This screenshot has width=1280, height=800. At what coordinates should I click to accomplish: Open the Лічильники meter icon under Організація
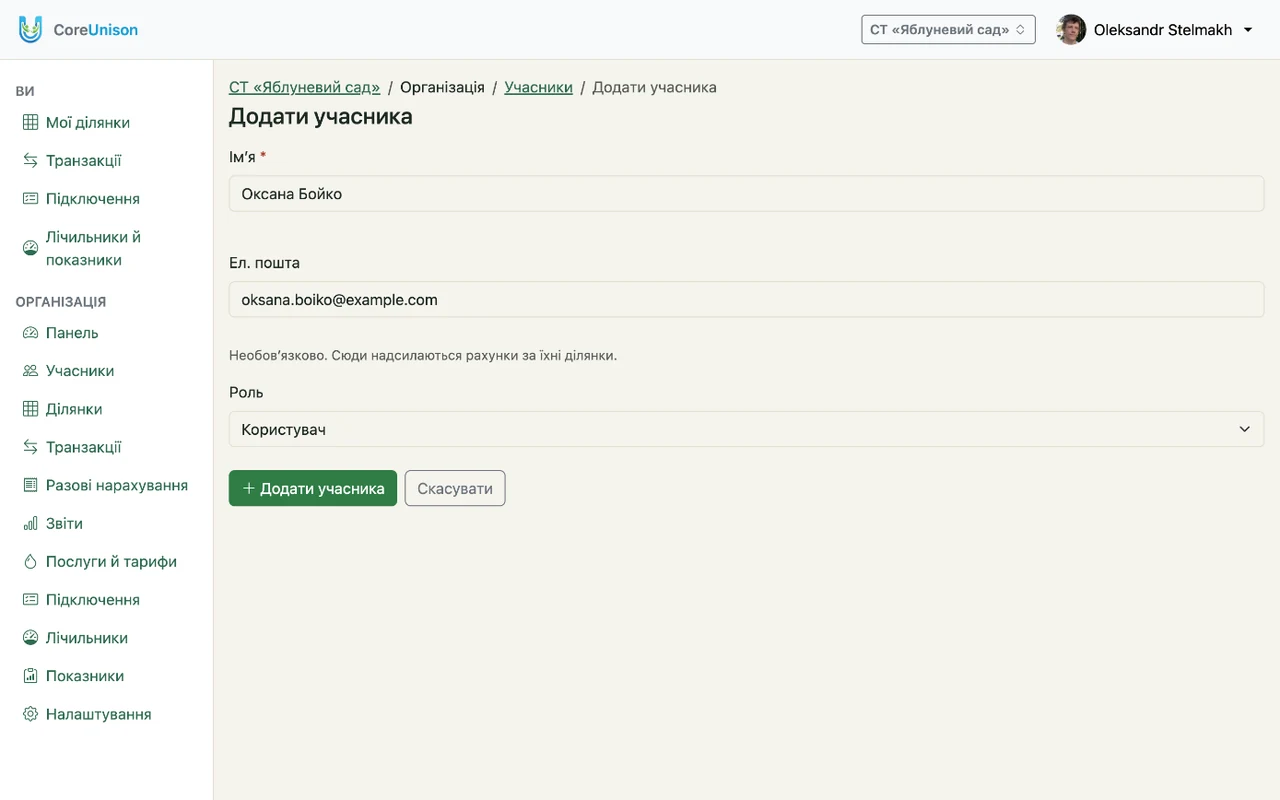pyautogui.click(x=30, y=638)
